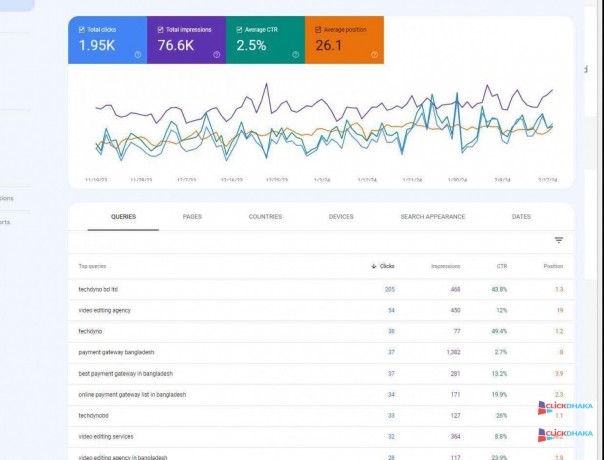
Task: Click the 205 clicks value
Action: [389, 289]
